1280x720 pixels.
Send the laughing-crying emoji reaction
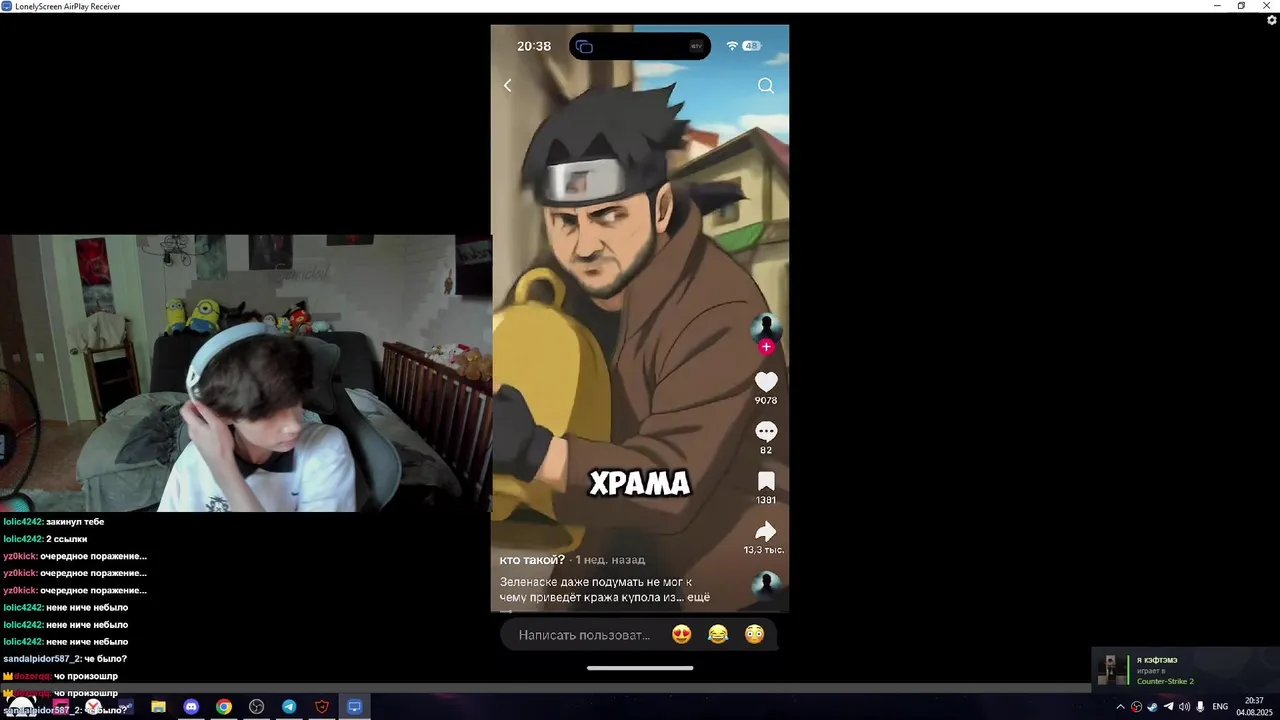coord(718,635)
